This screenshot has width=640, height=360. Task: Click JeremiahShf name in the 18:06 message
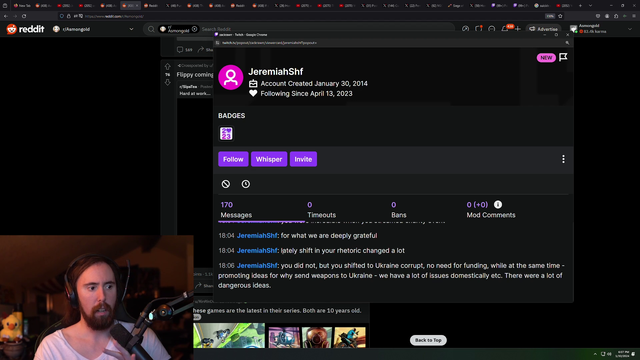pyautogui.click(x=257, y=265)
